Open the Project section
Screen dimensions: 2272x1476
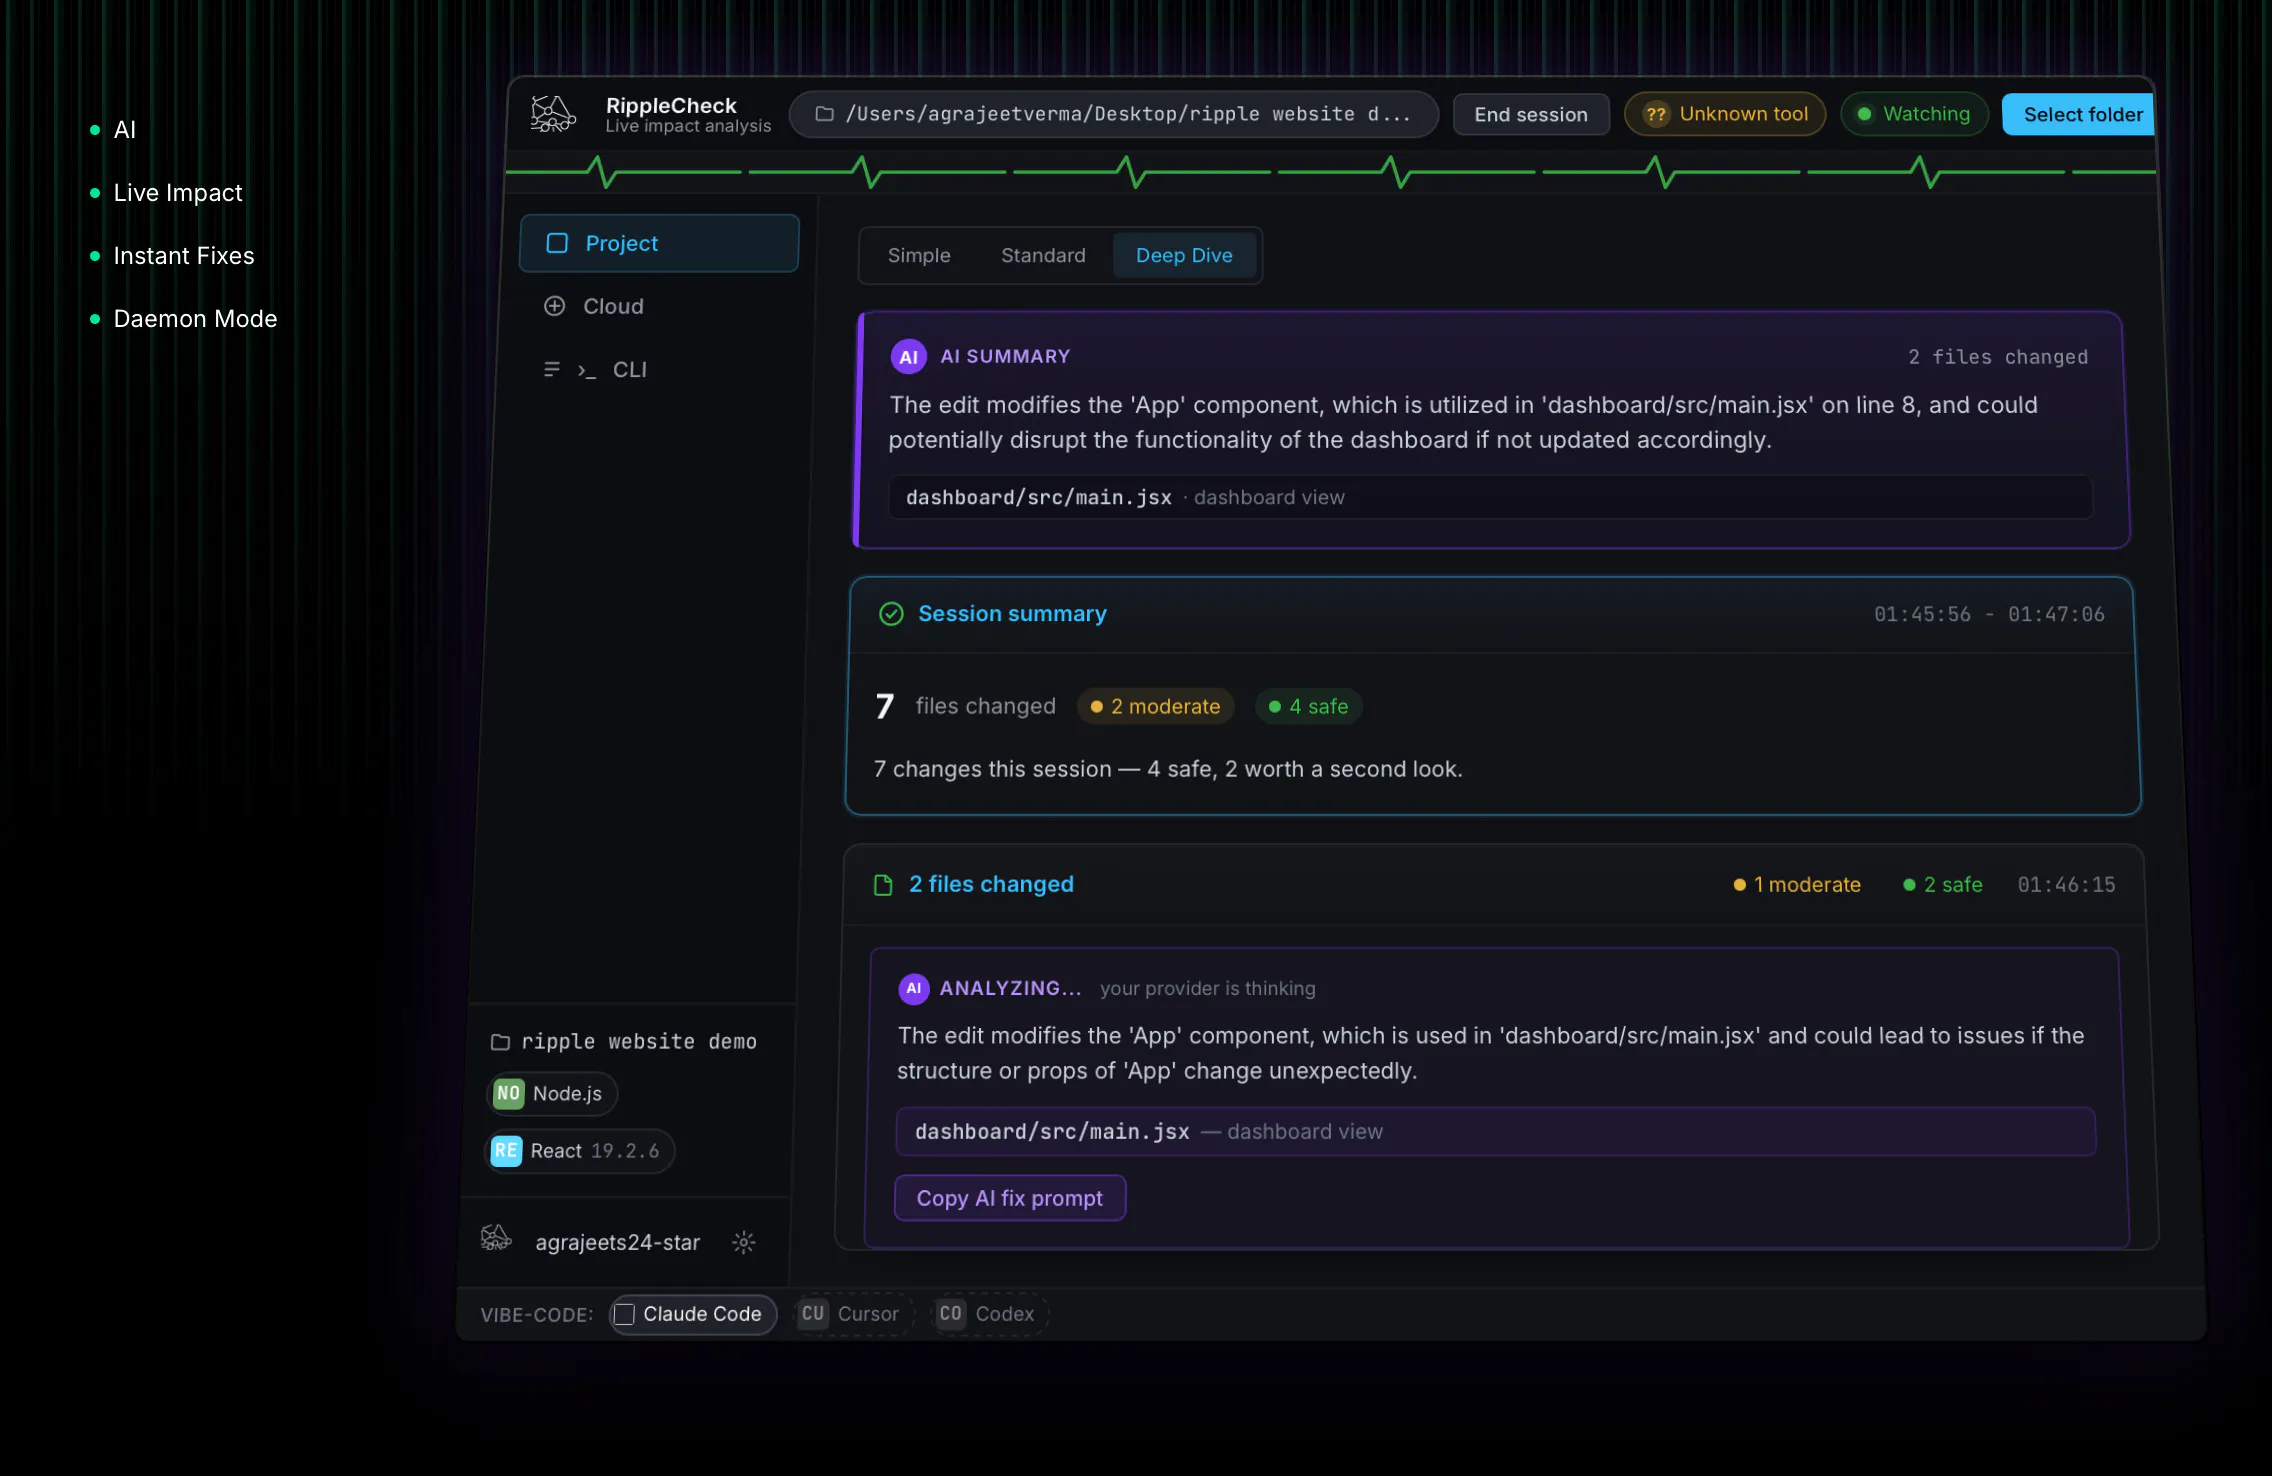coord(659,243)
